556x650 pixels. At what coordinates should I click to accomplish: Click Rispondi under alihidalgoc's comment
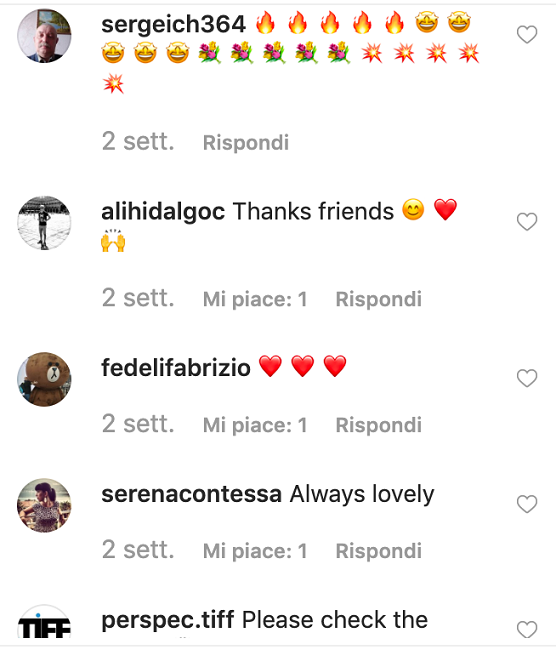click(x=379, y=299)
